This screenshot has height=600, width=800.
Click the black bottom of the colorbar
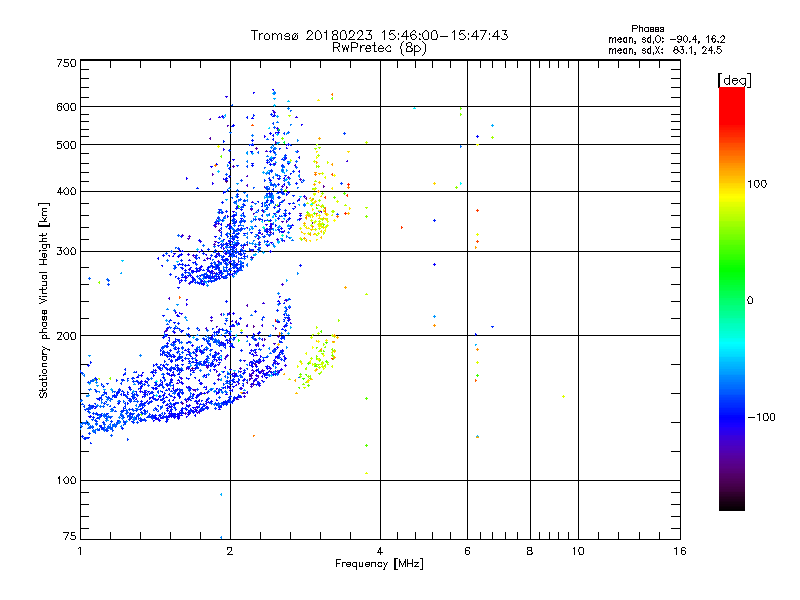(732, 503)
